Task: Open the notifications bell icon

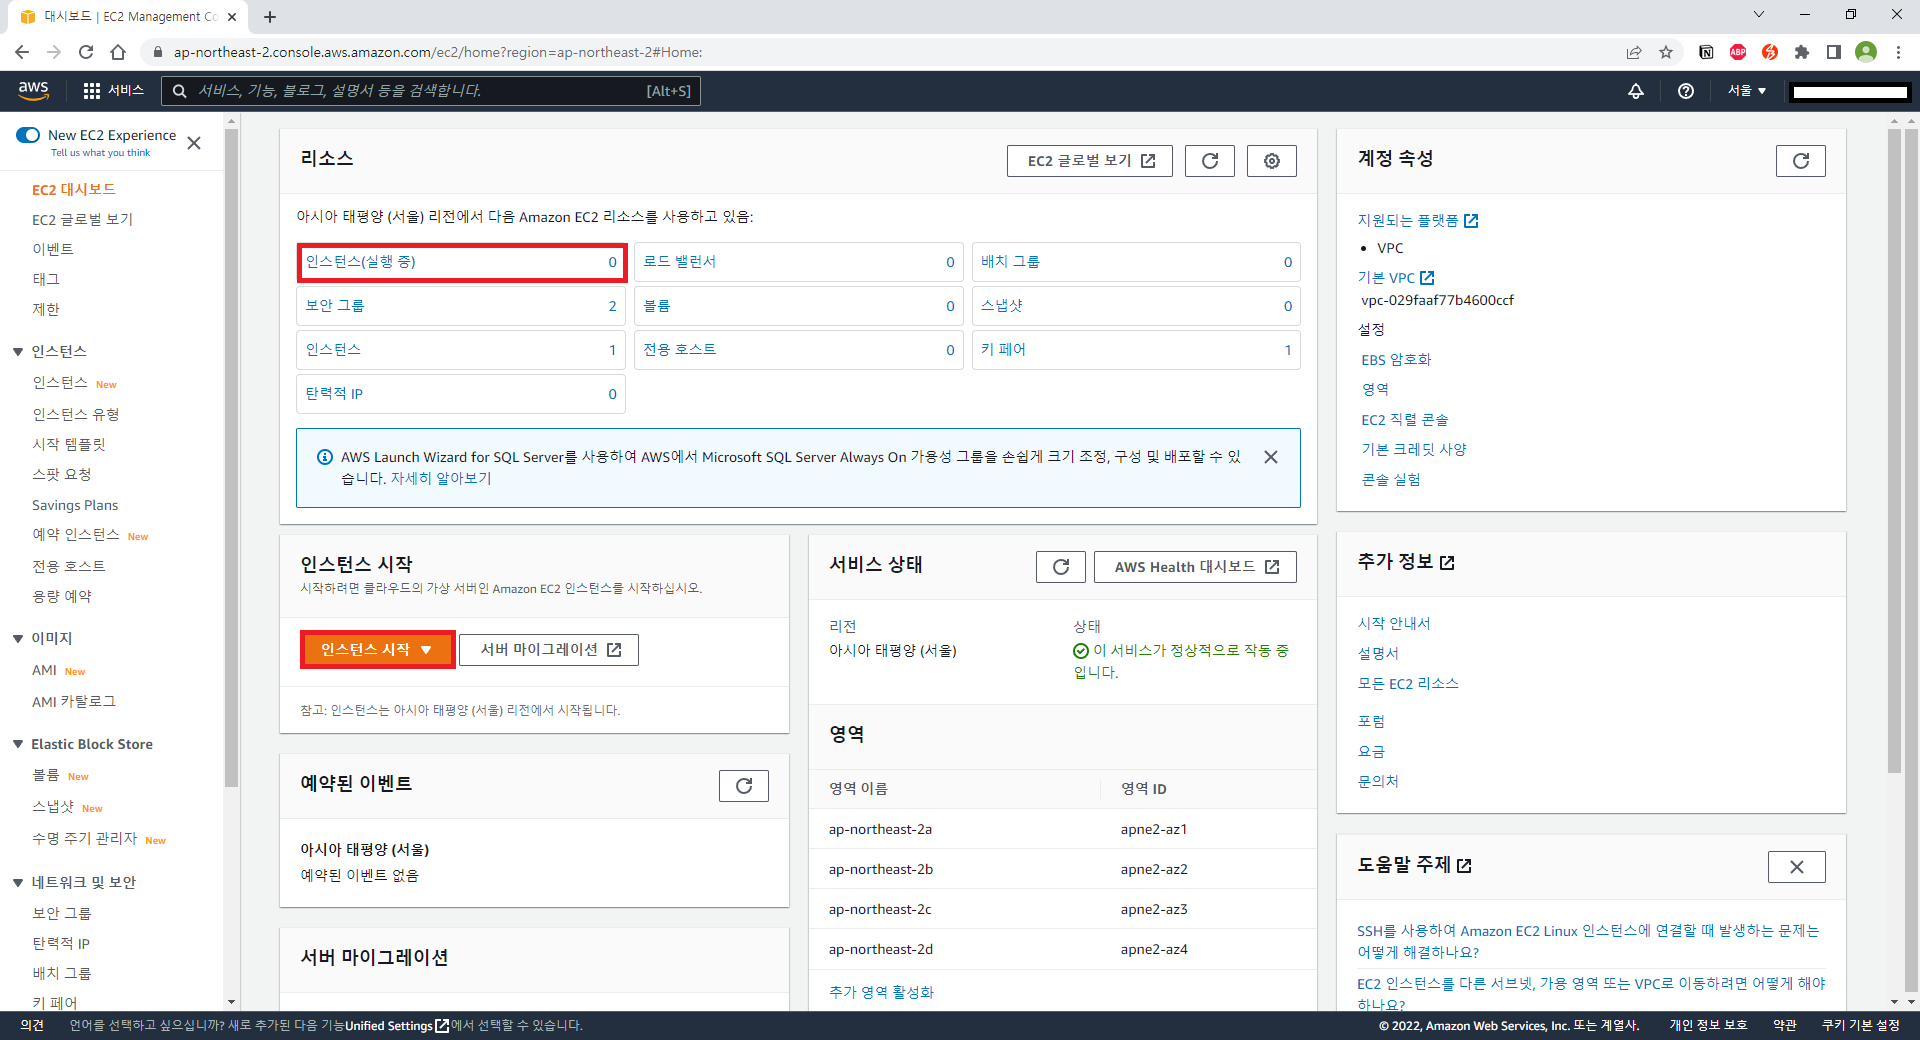Action: (x=1636, y=91)
